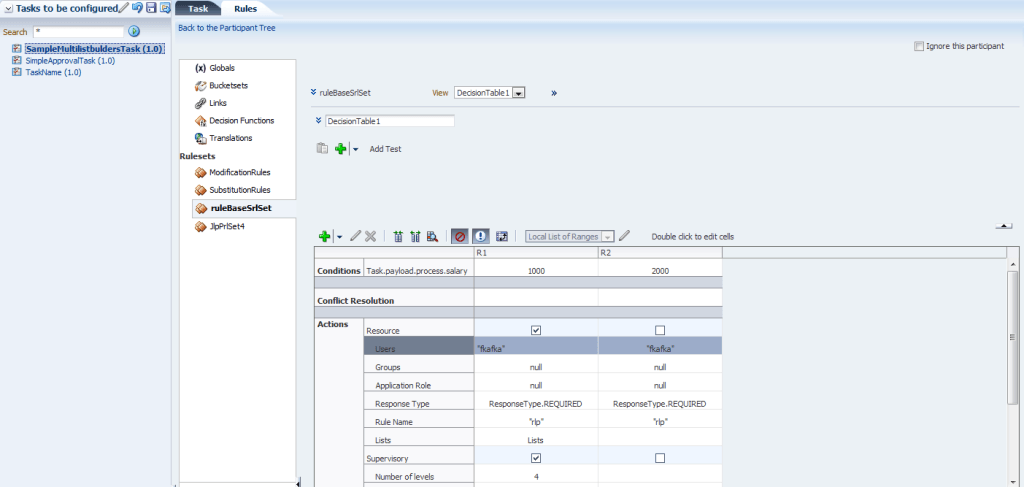The width and height of the screenshot is (1024, 487).
Task: Click the pencil edit icon beside Tasks to be configured
Action: click(124, 8)
